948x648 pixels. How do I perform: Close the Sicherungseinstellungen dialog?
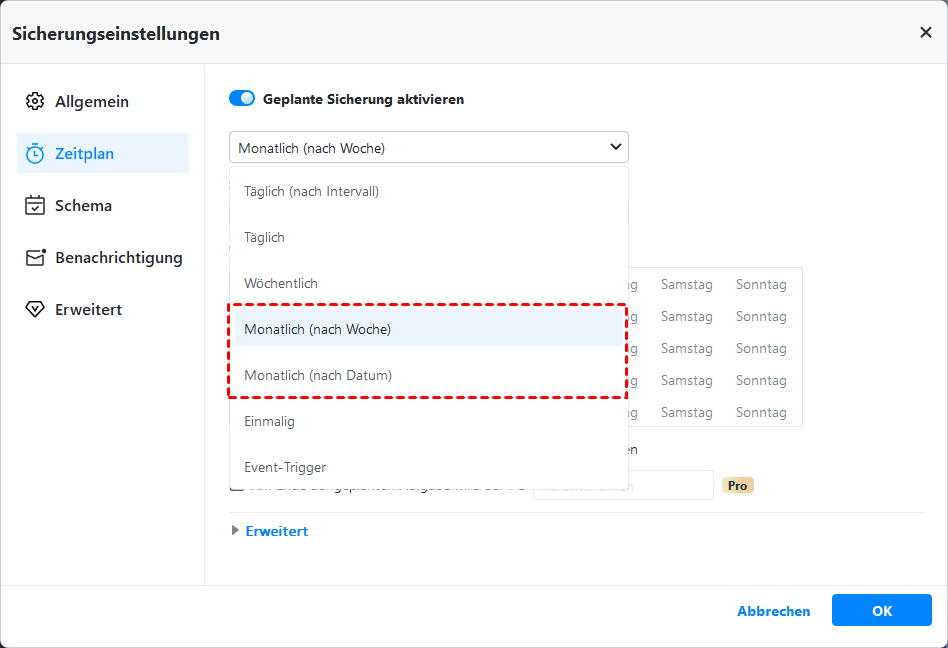(925, 33)
